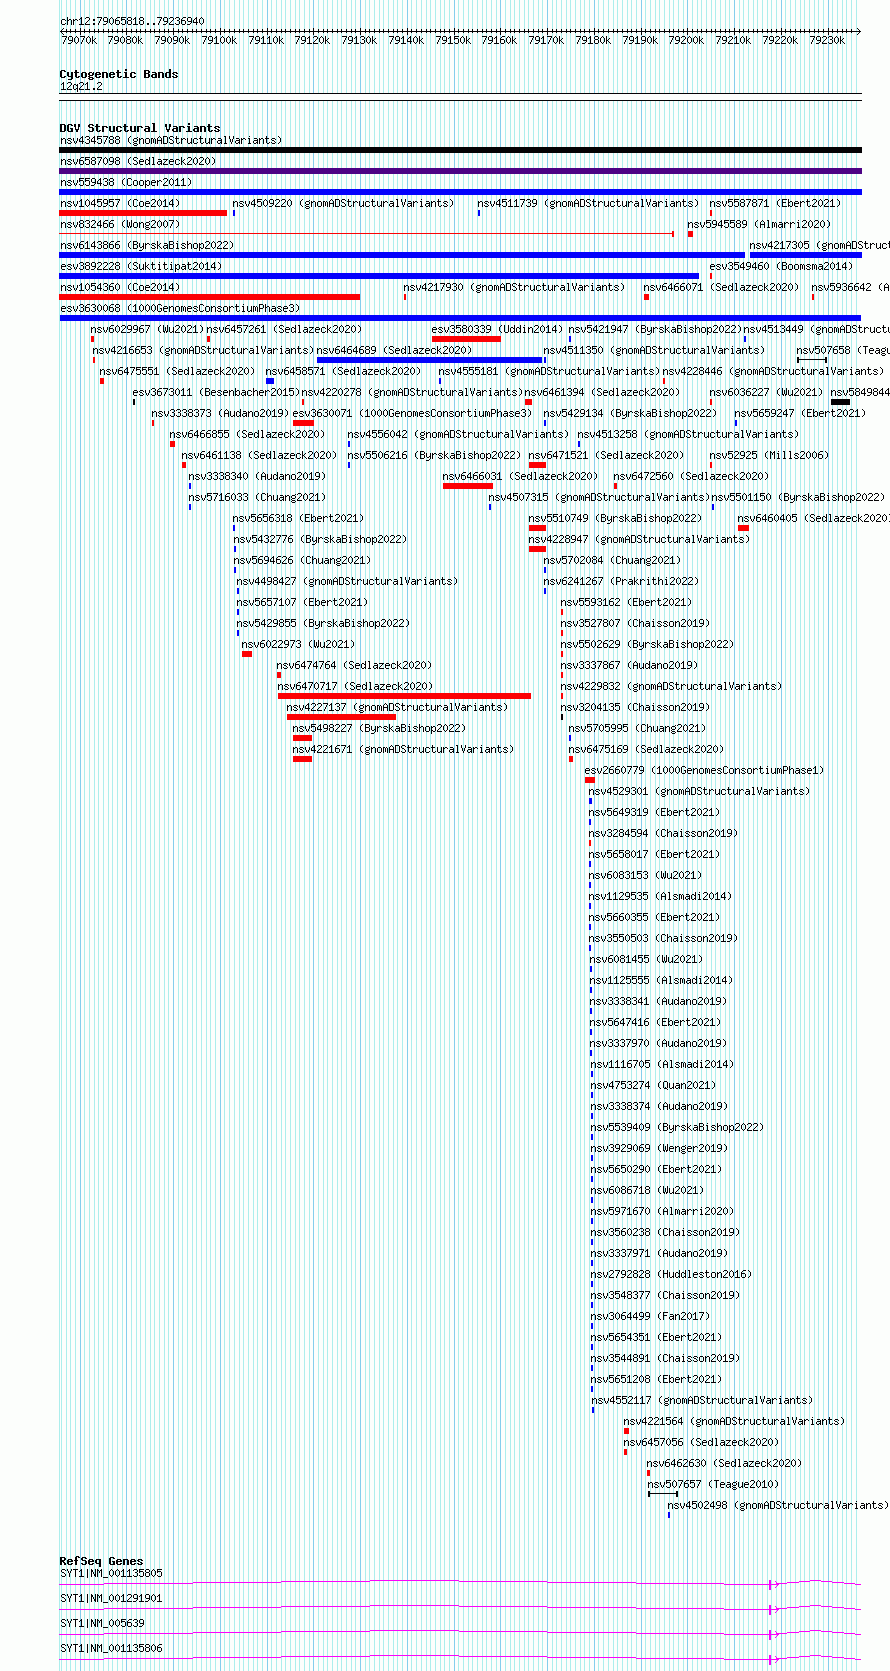
Task: Click nsv6029967 (Wu2021) label
Action: click(147, 330)
